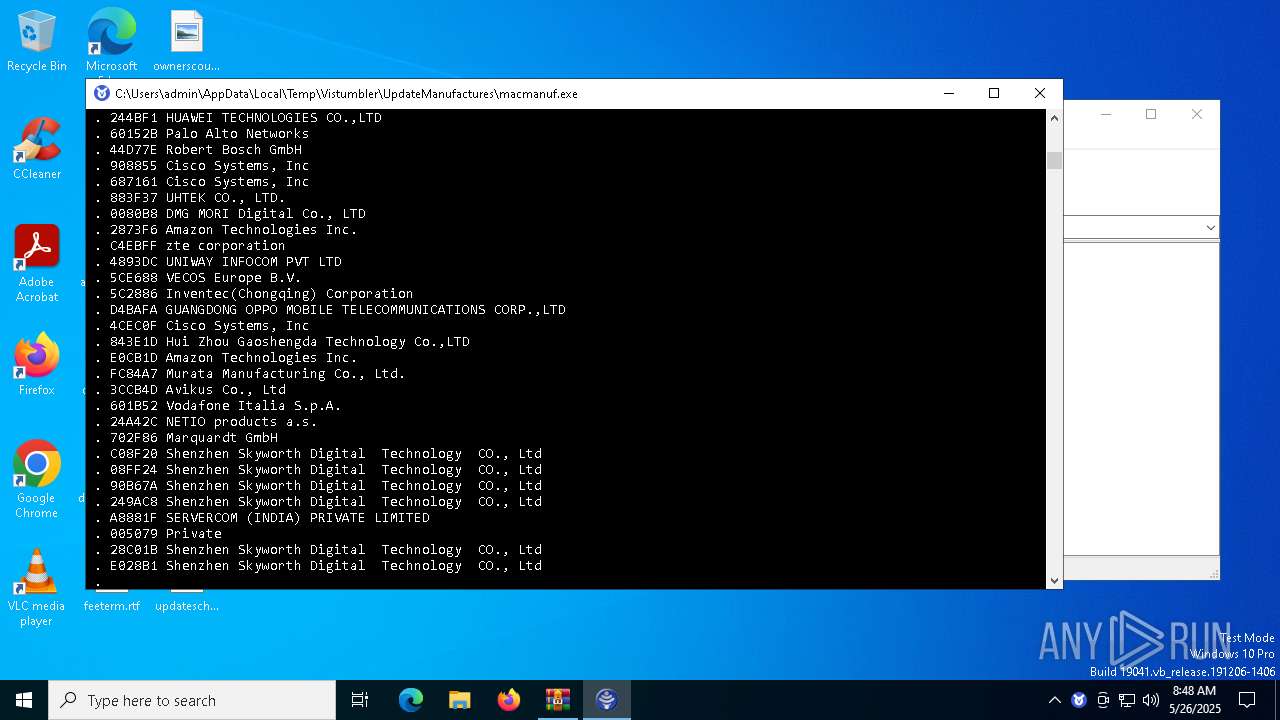
Task: Launch Firefox from desktop shortcut
Action: (x=37, y=365)
